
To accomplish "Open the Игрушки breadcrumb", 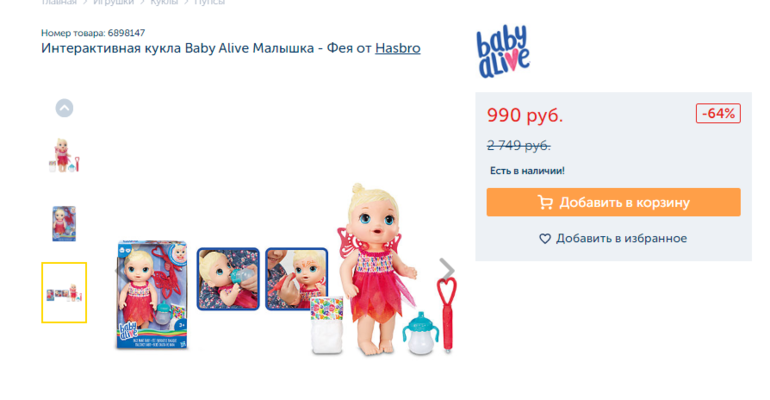I will point(113,2).
